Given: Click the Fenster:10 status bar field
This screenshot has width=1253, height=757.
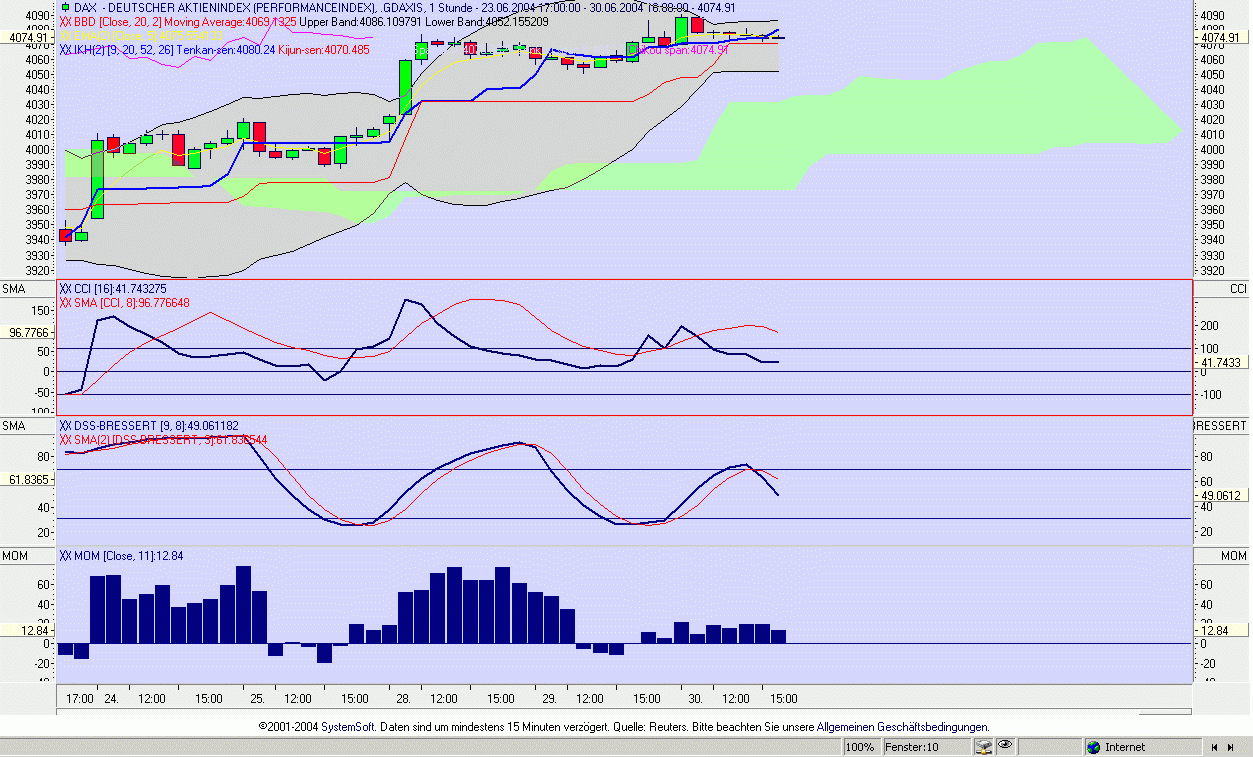Looking at the screenshot, I should [x=911, y=747].
